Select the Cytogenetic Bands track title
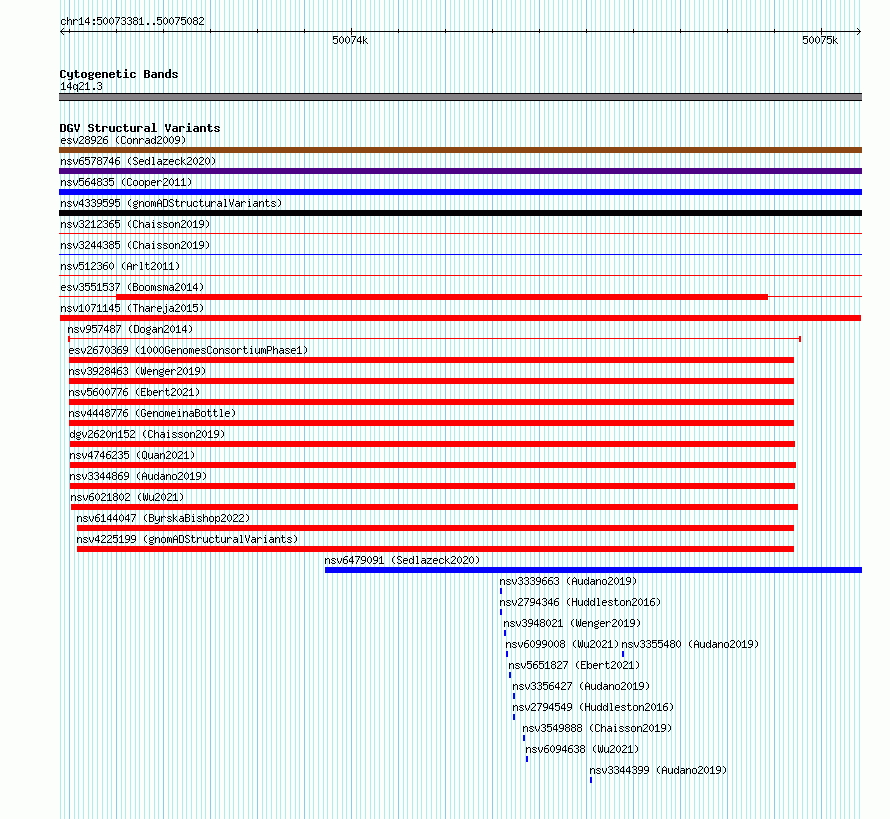The height and width of the screenshot is (819, 890). (x=119, y=74)
